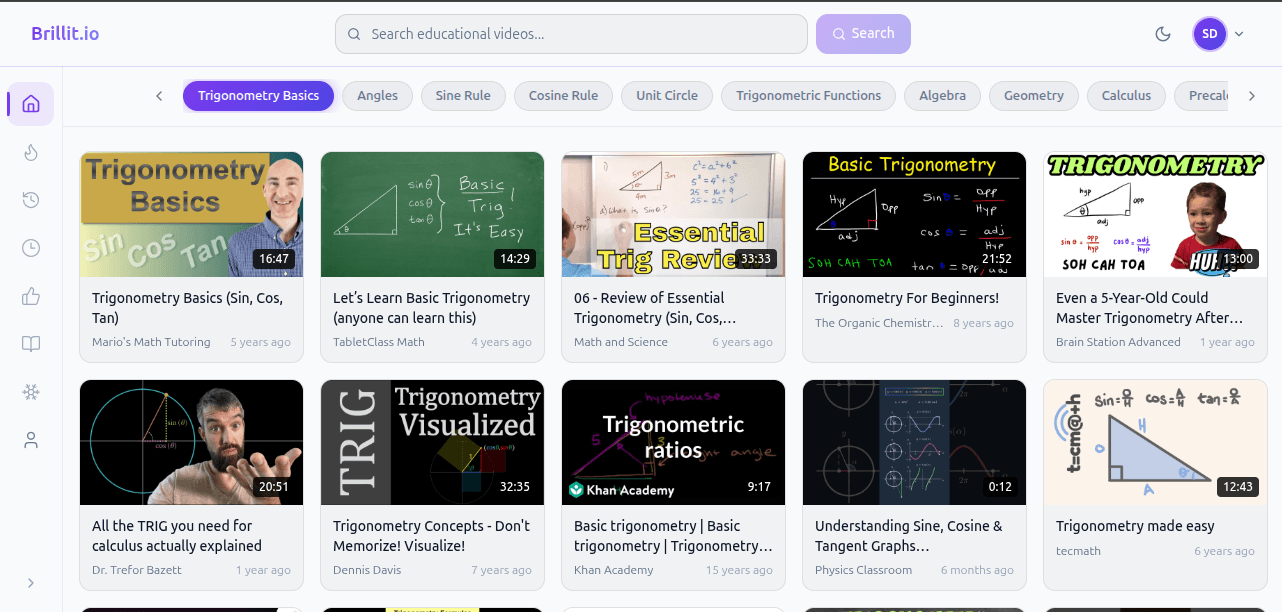Focus the Search educational videos field
The image size is (1282, 612).
[x=571, y=34]
